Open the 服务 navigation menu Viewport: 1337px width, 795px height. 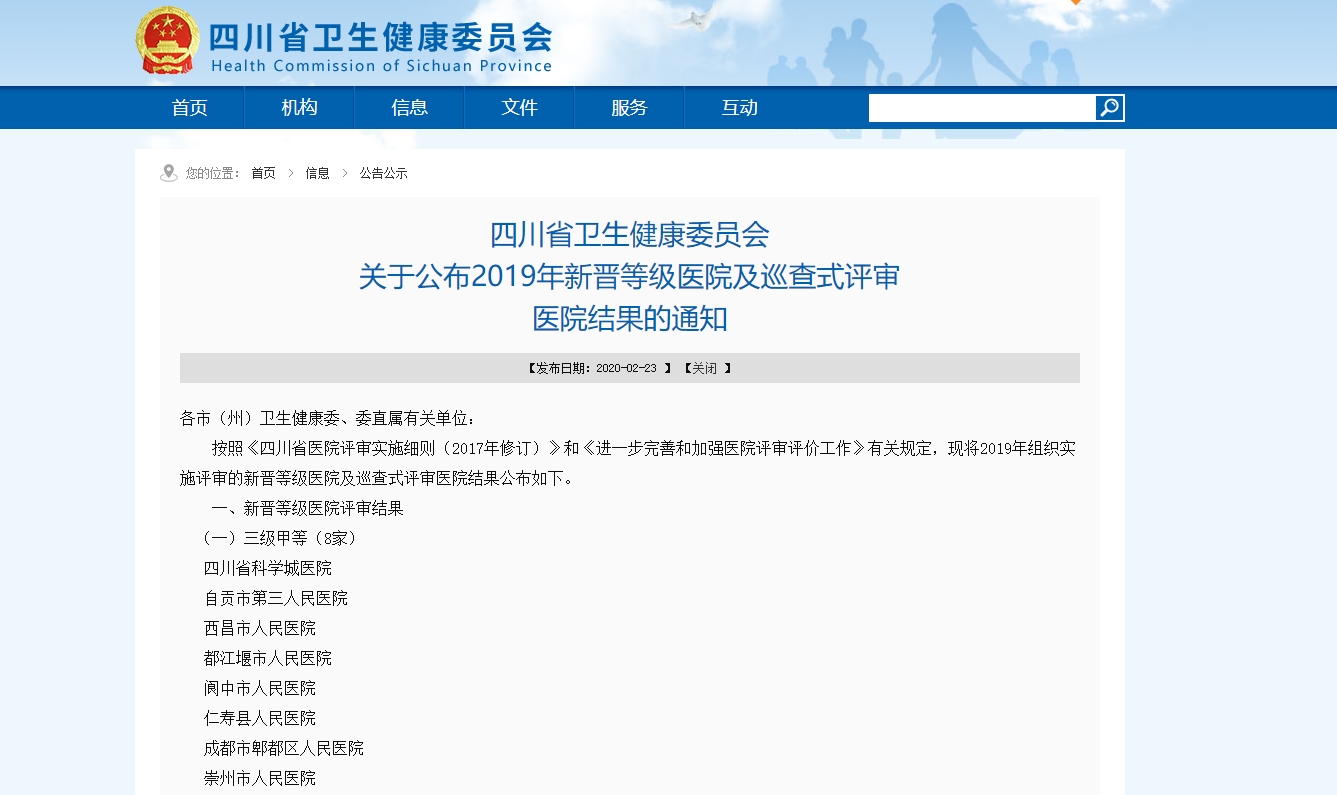point(629,108)
